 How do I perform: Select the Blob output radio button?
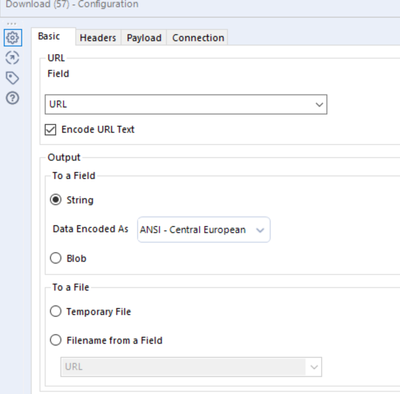(x=56, y=258)
